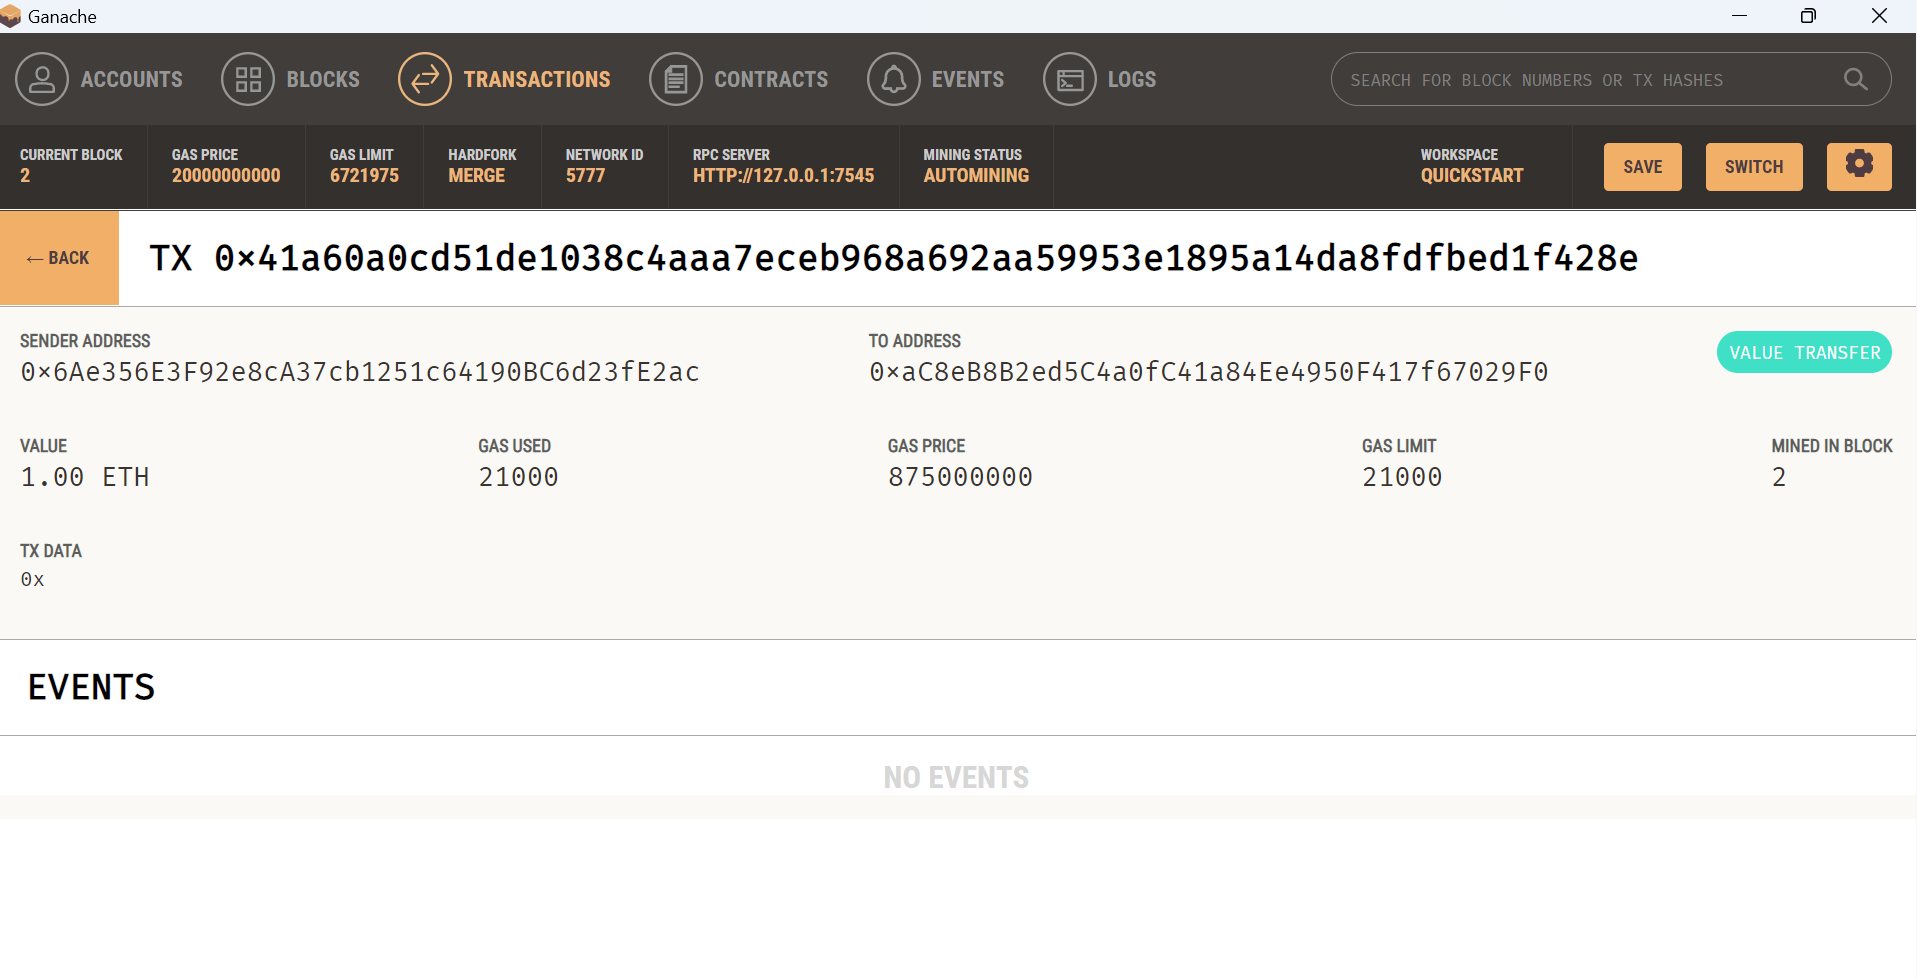Screen dimensions: 1917x978
Task: Go to the CONTRACTS tab
Action: [x=771, y=79]
